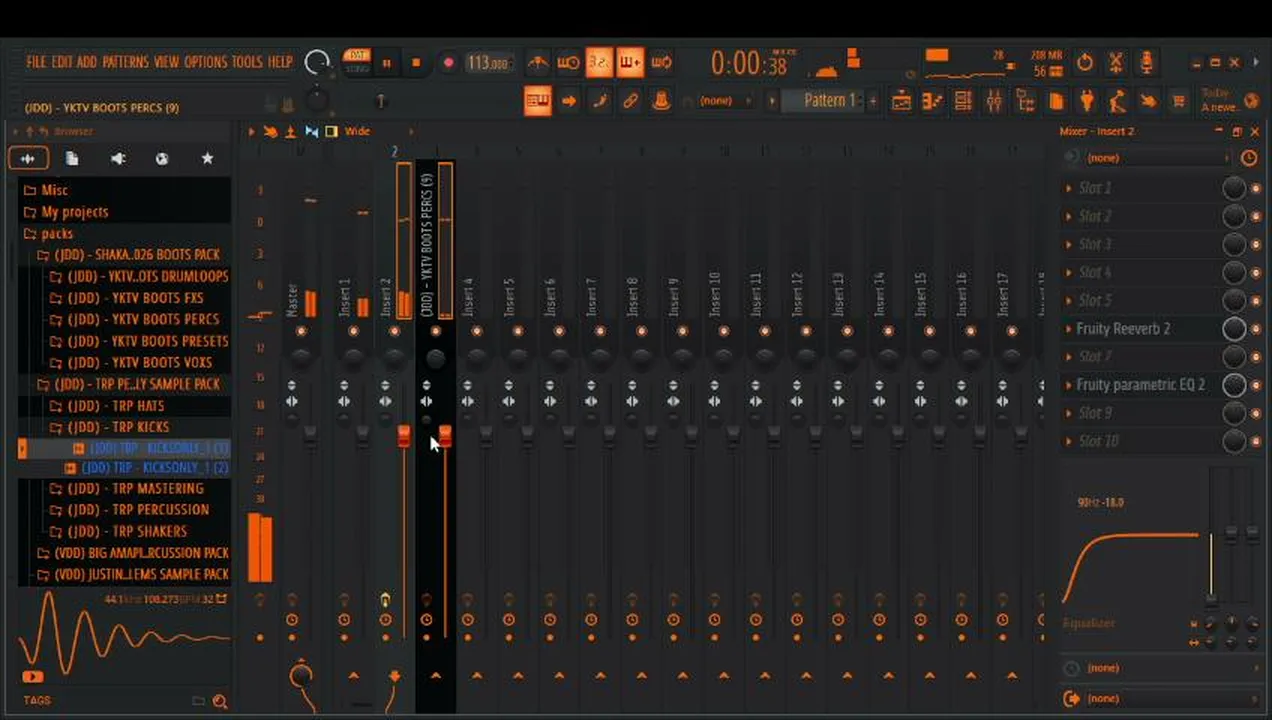Collapse (JDD) - TRP KICKS folder
This screenshot has height=720, width=1272.
(x=108, y=427)
